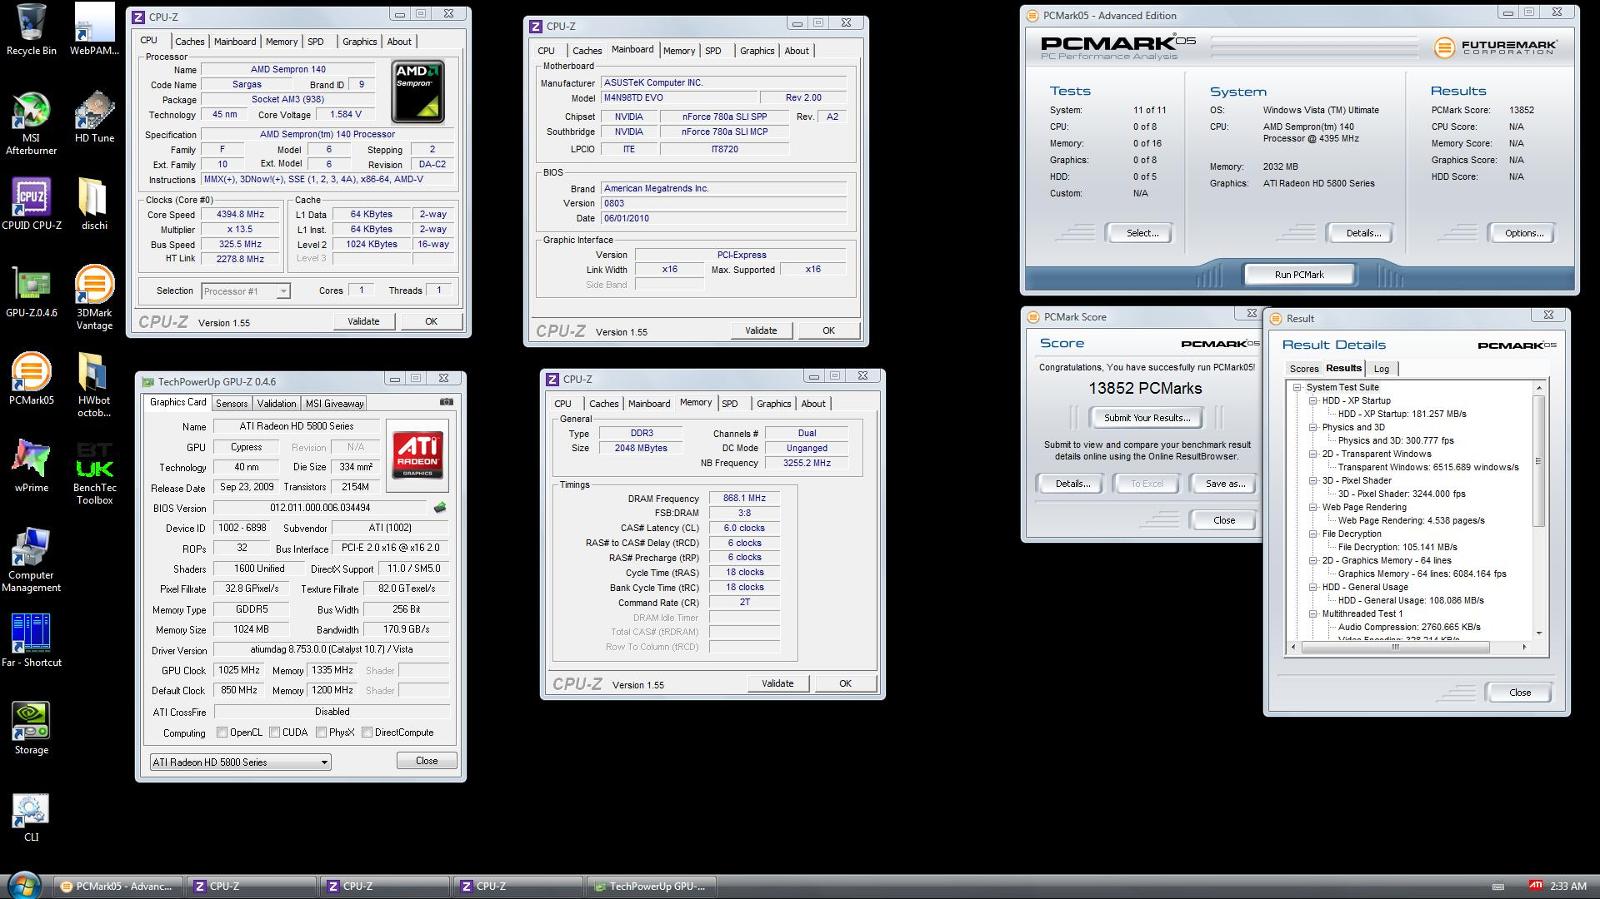Open the HD Tune desktop icon
This screenshot has height=899, width=1600.
tap(94, 116)
